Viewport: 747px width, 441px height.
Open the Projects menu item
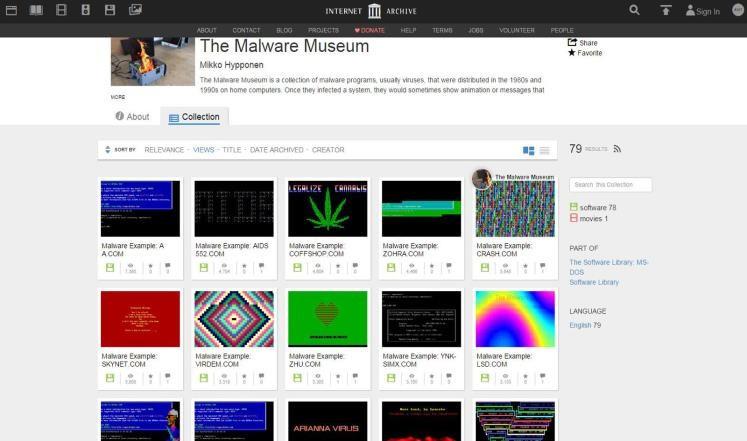click(323, 30)
